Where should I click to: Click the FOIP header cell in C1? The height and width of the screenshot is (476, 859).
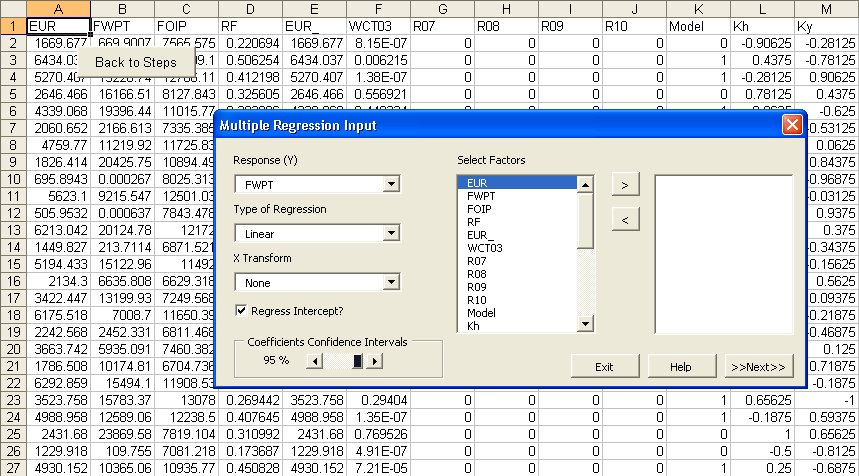point(186,26)
